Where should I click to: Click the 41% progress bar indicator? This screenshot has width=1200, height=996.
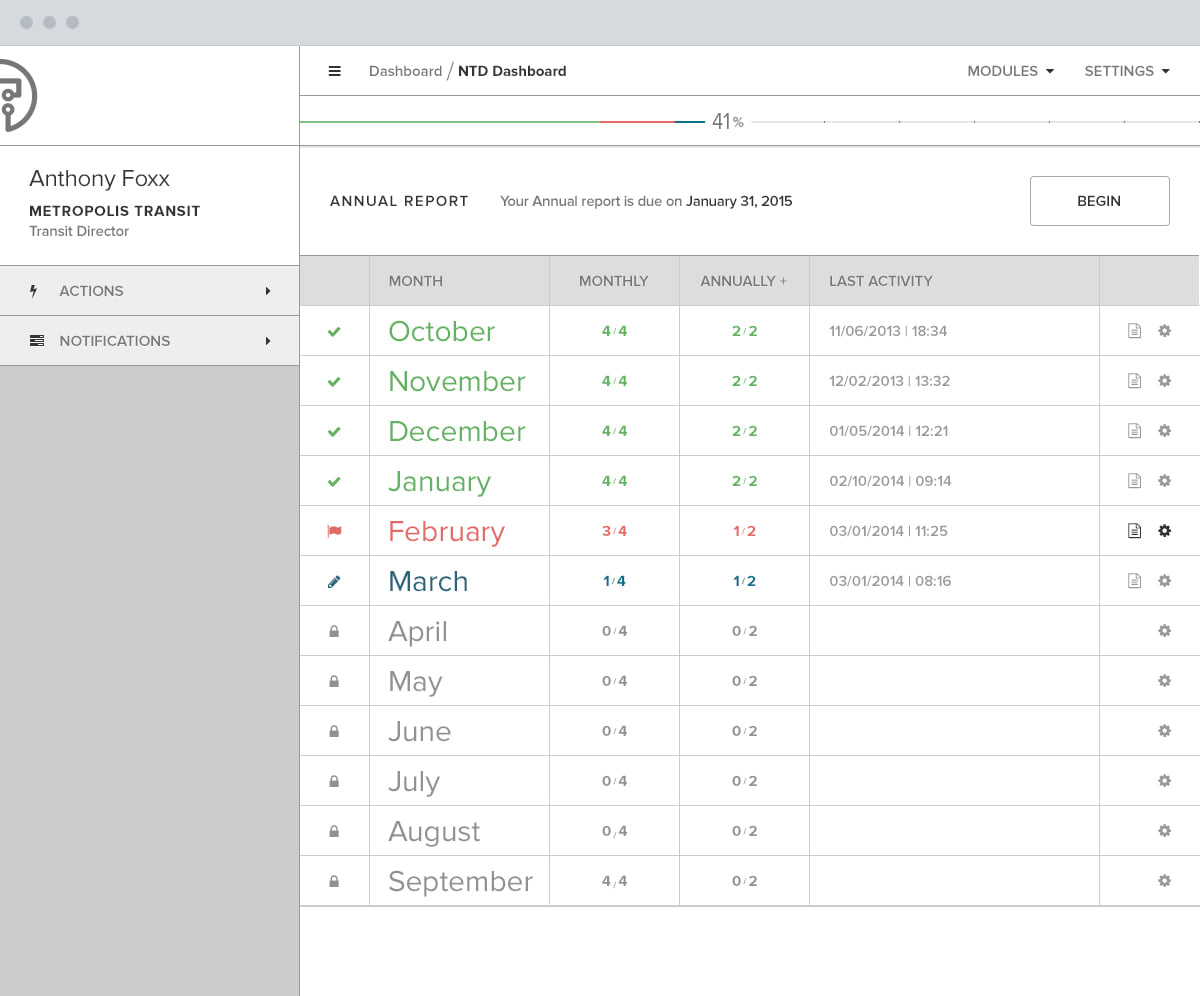pos(727,122)
